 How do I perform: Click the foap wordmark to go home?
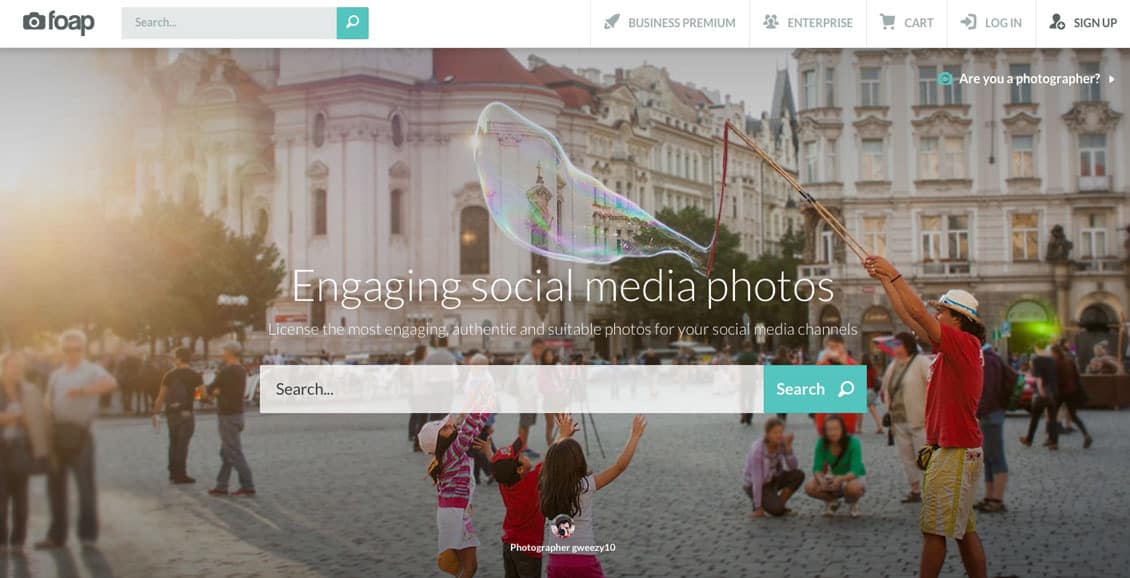click(x=71, y=22)
